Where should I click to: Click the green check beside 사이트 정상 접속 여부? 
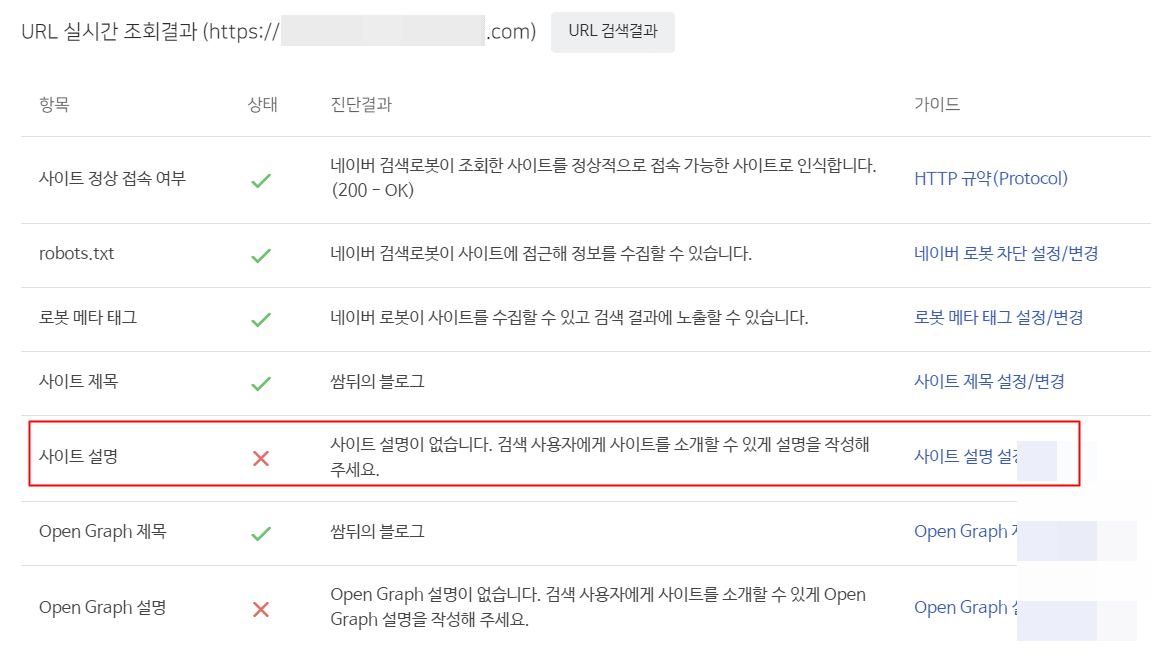click(262, 180)
